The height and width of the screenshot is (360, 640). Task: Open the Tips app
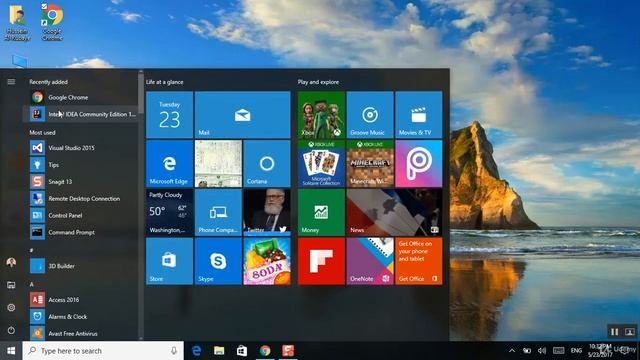coord(80,164)
